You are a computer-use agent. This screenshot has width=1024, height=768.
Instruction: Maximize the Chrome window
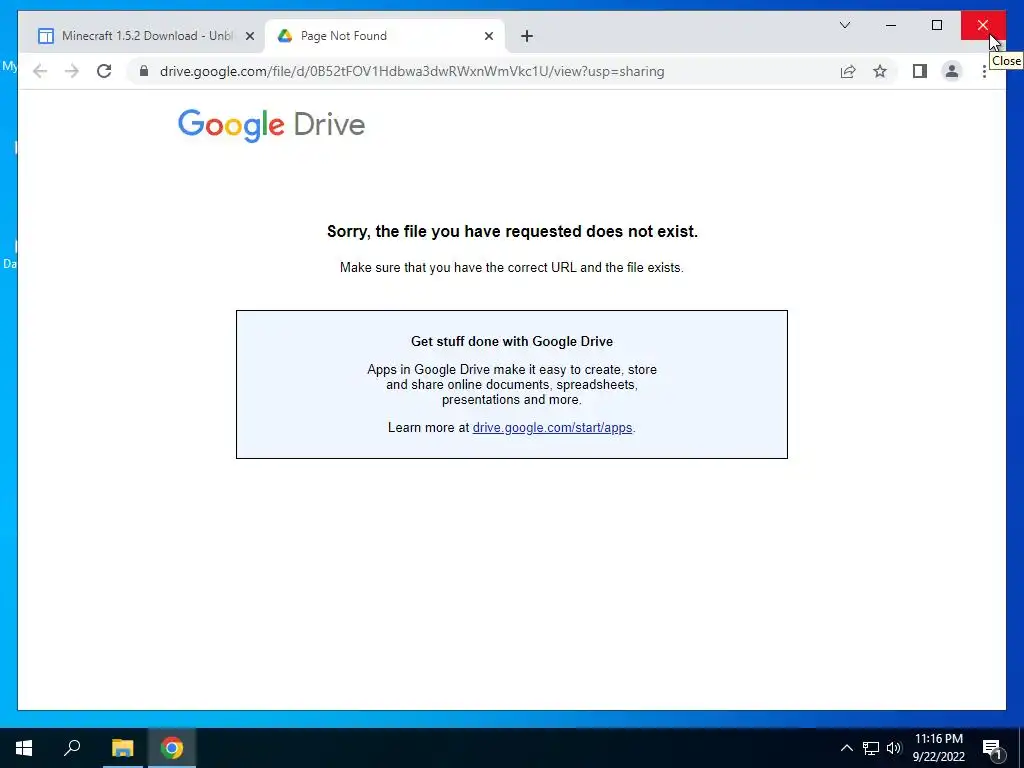[x=936, y=25]
